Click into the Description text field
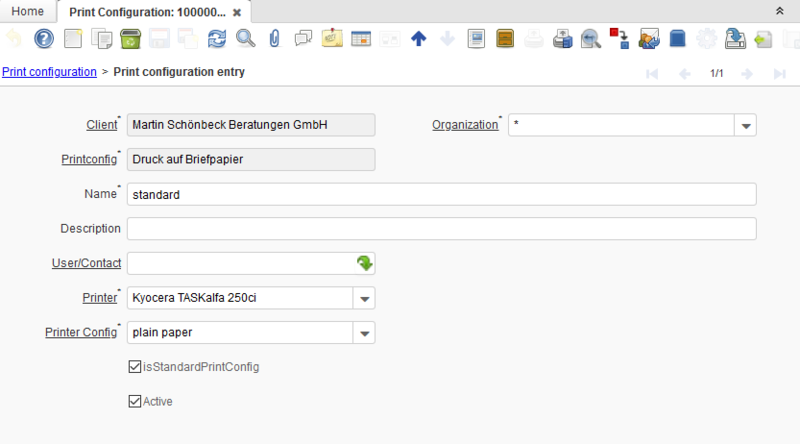The width and height of the screenshot is (800, 444). [x=441, y=229]
